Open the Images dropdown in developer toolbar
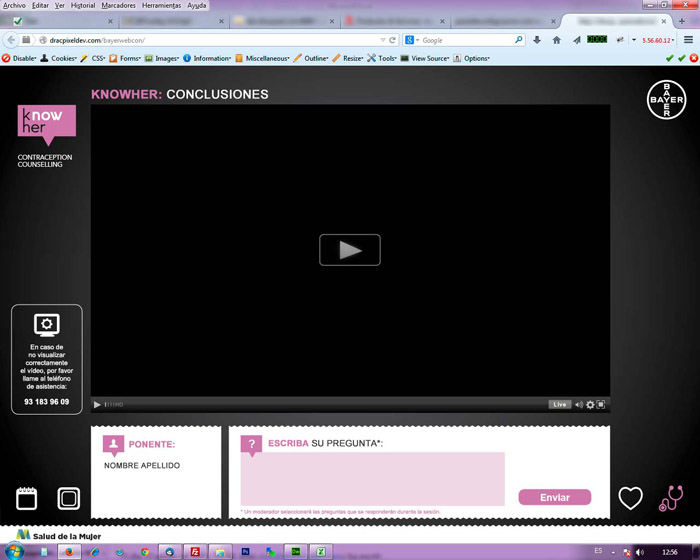This screenshot has width=700, height=560. coord(162,58)
